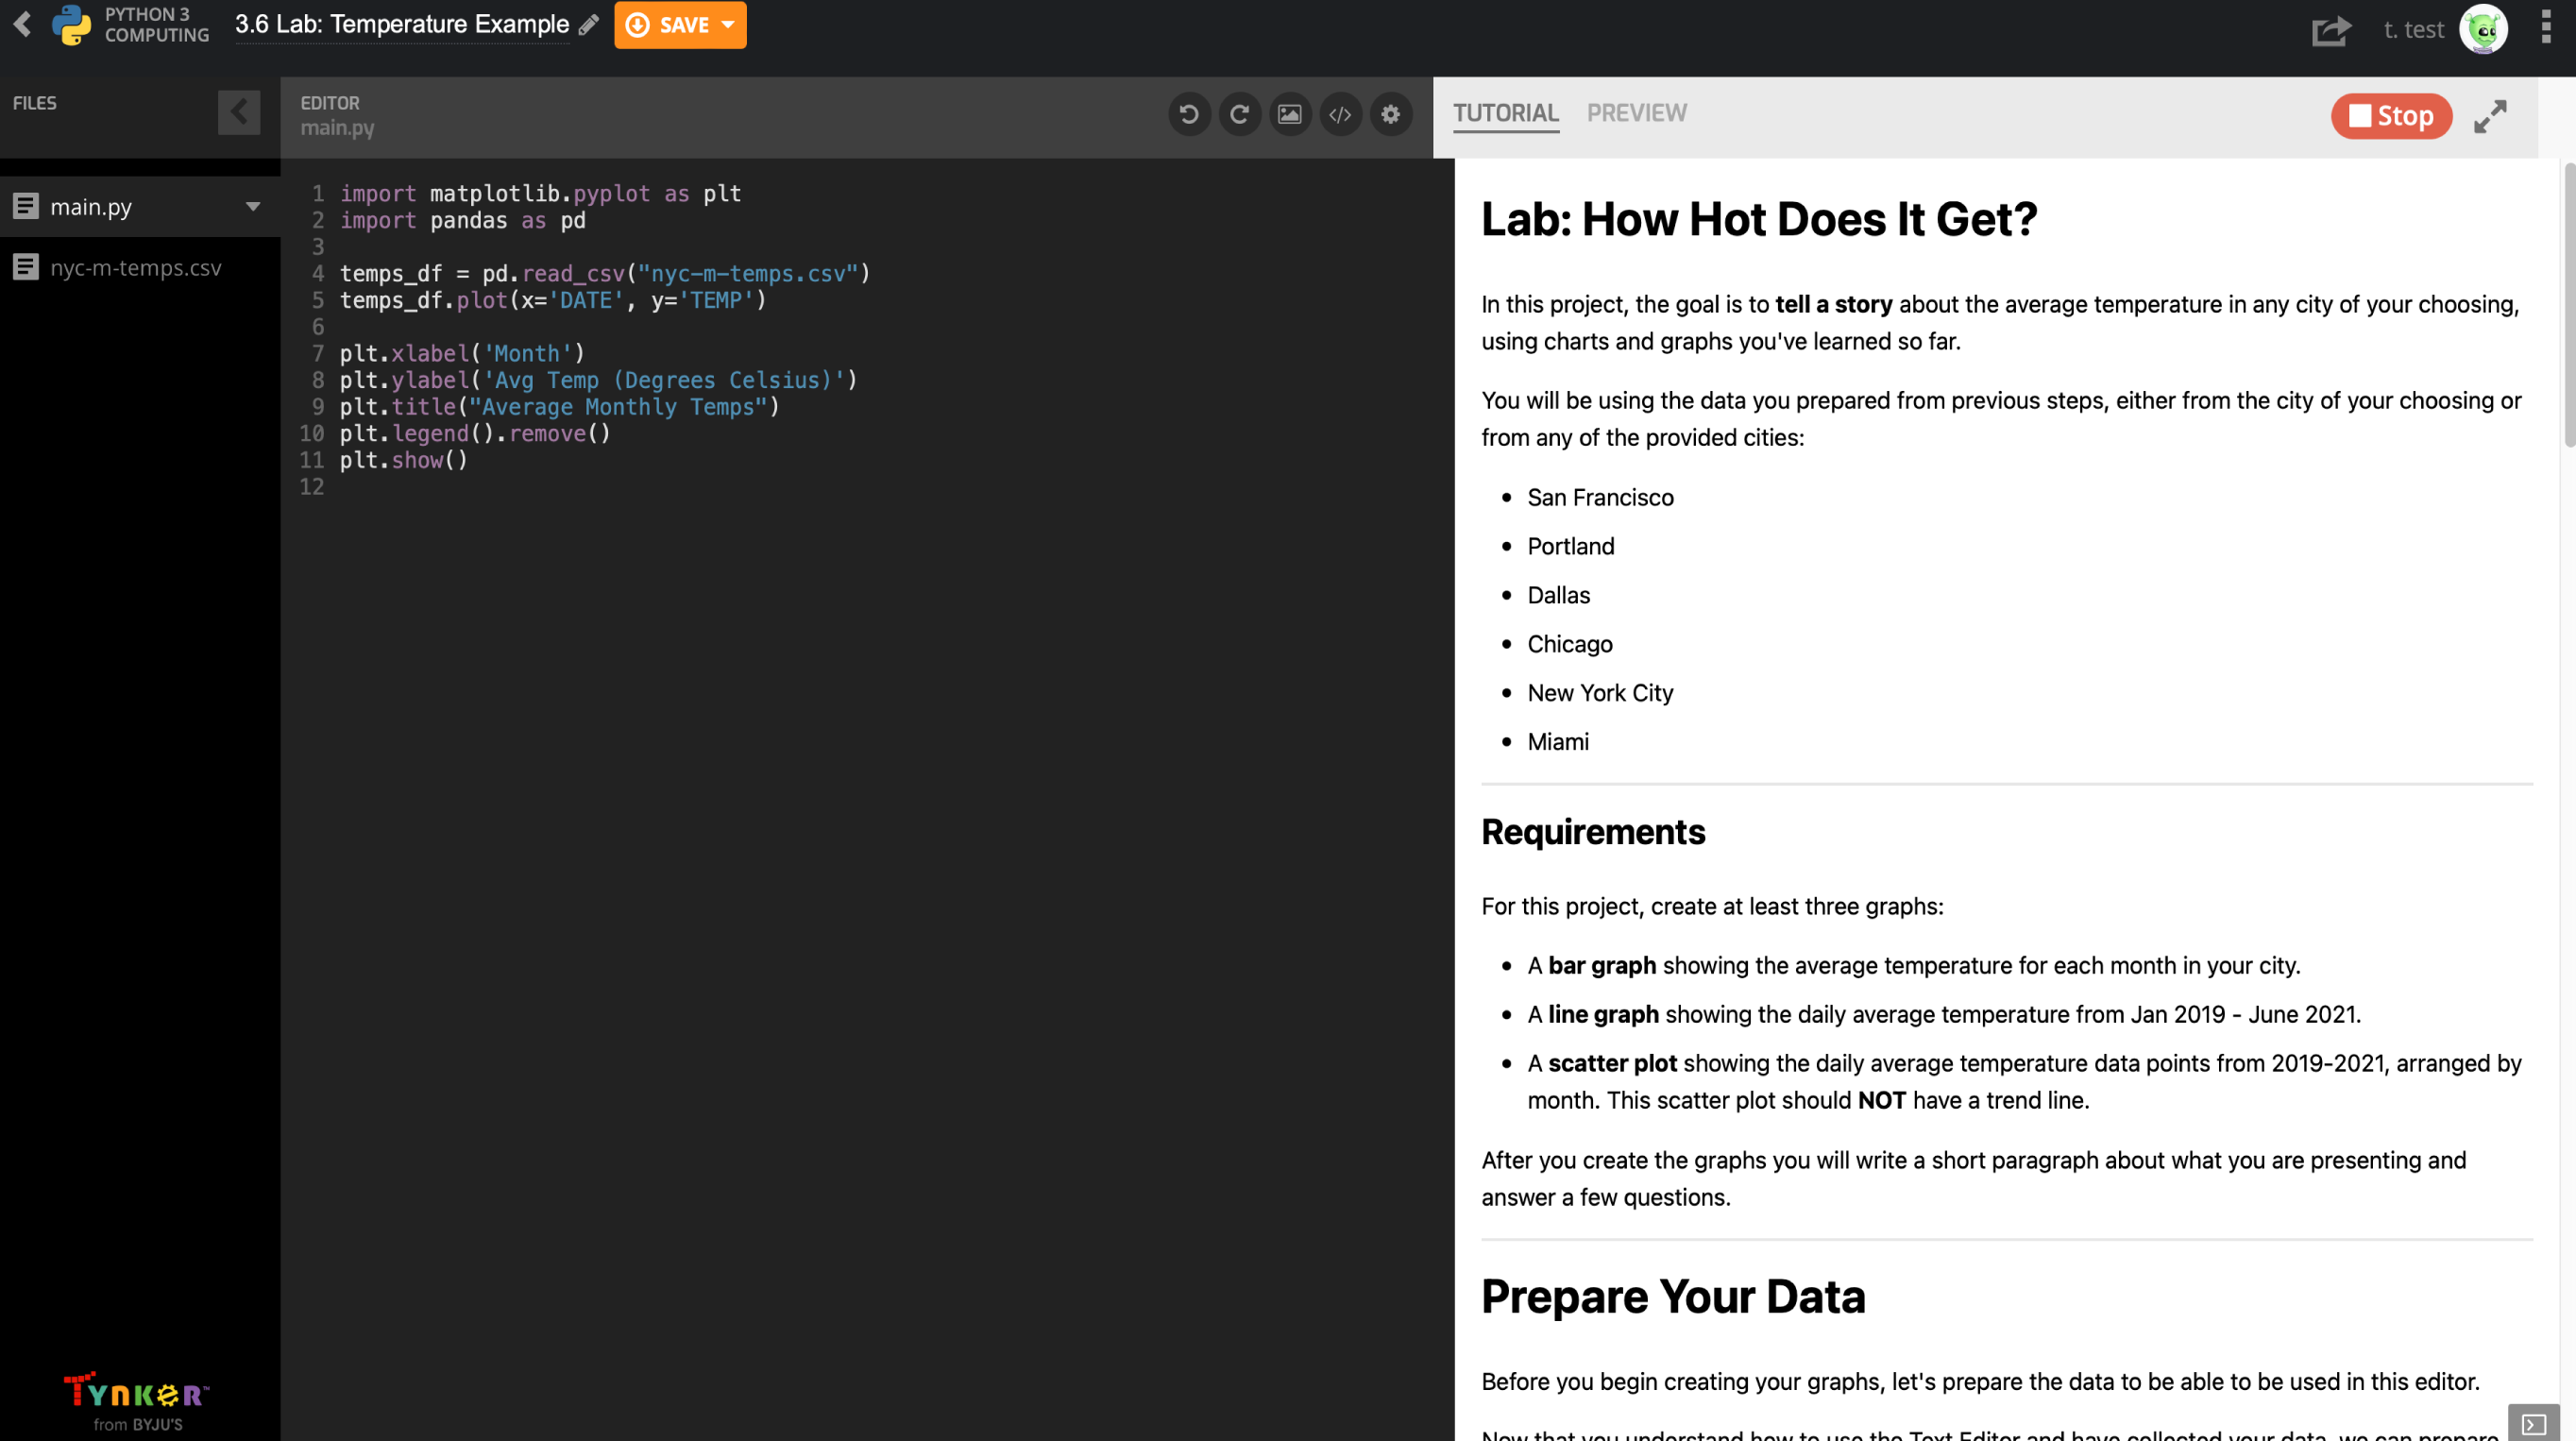Click the code brackets icon in the toolbar
This screenshot has height=1441, width=2576.
click(1340, 114)
